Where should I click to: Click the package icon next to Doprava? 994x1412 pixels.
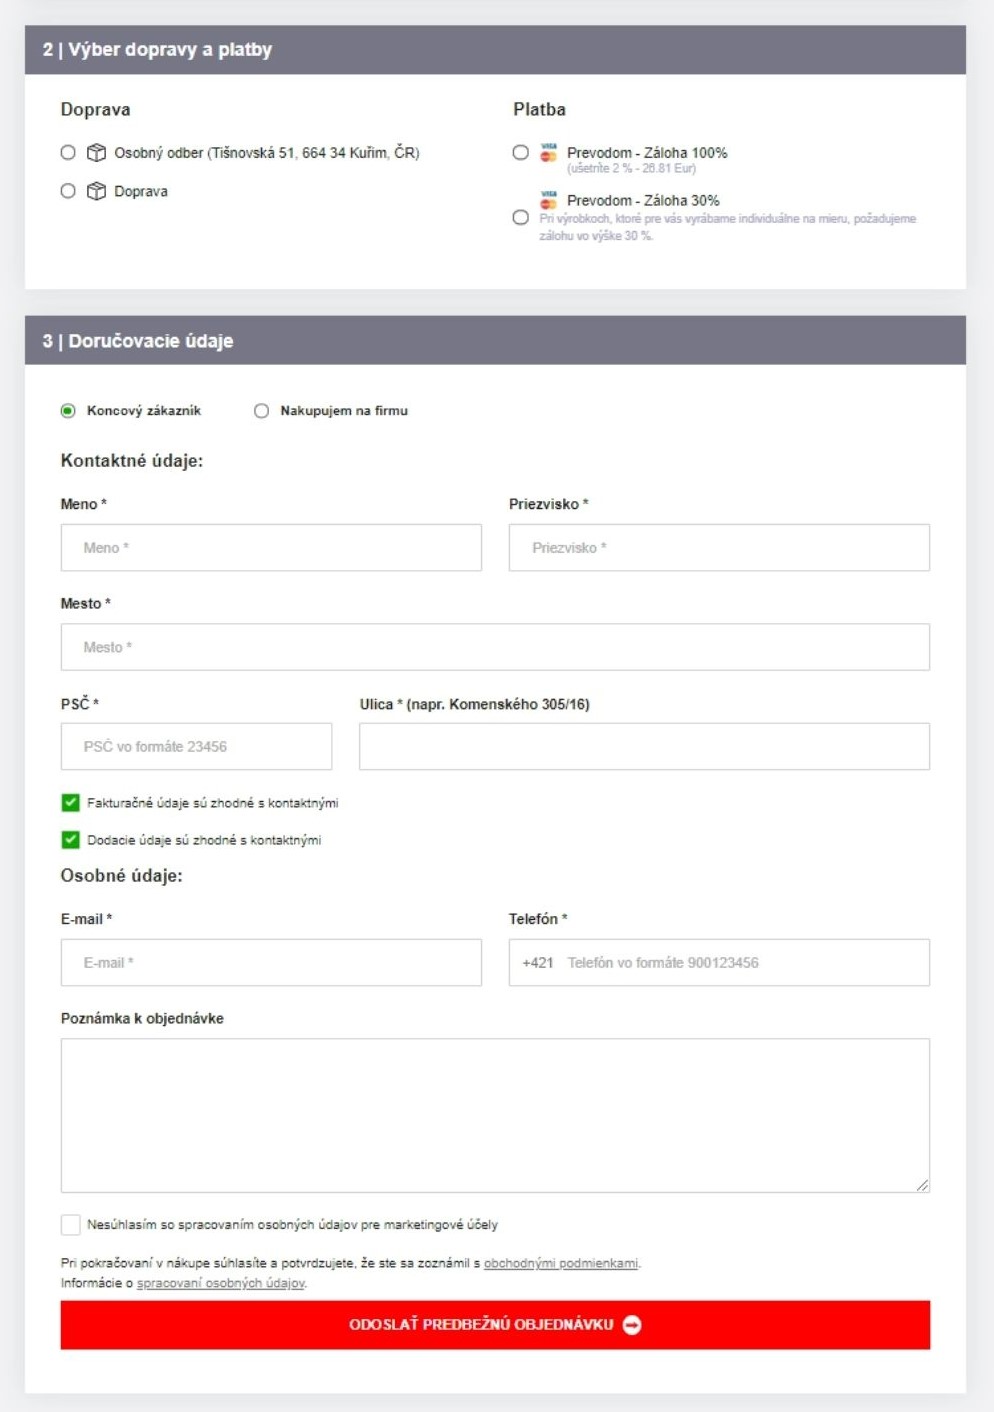(96, 191)
